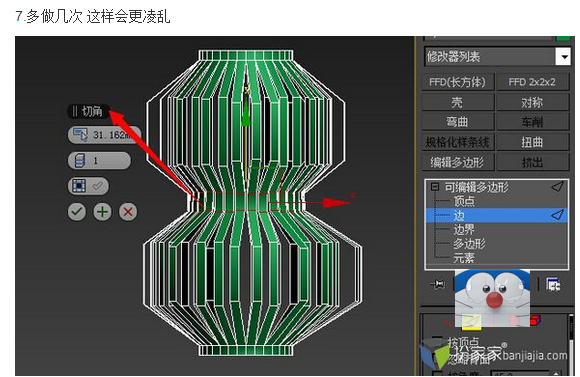Viewport: 580px width, 377px height.
Task: Click the 车削 modifier button
Action: pyautogui.click(x=532, y=122)
